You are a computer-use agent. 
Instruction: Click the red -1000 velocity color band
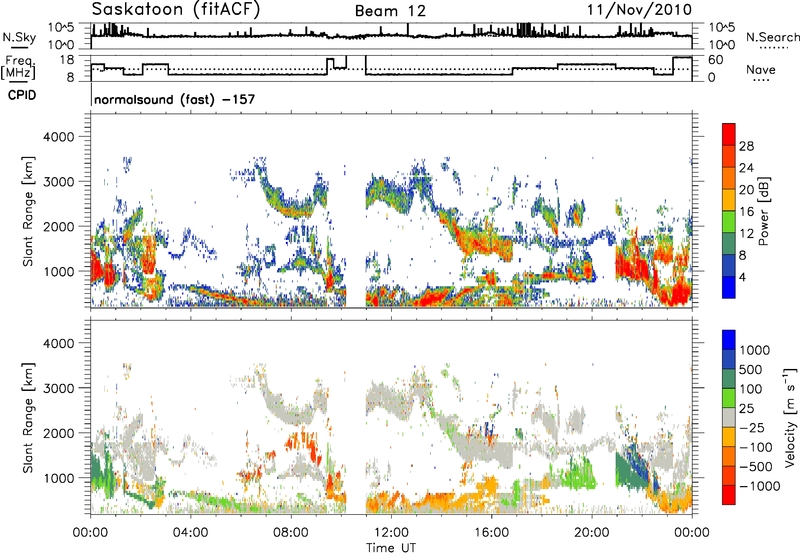tap(729, 495)
